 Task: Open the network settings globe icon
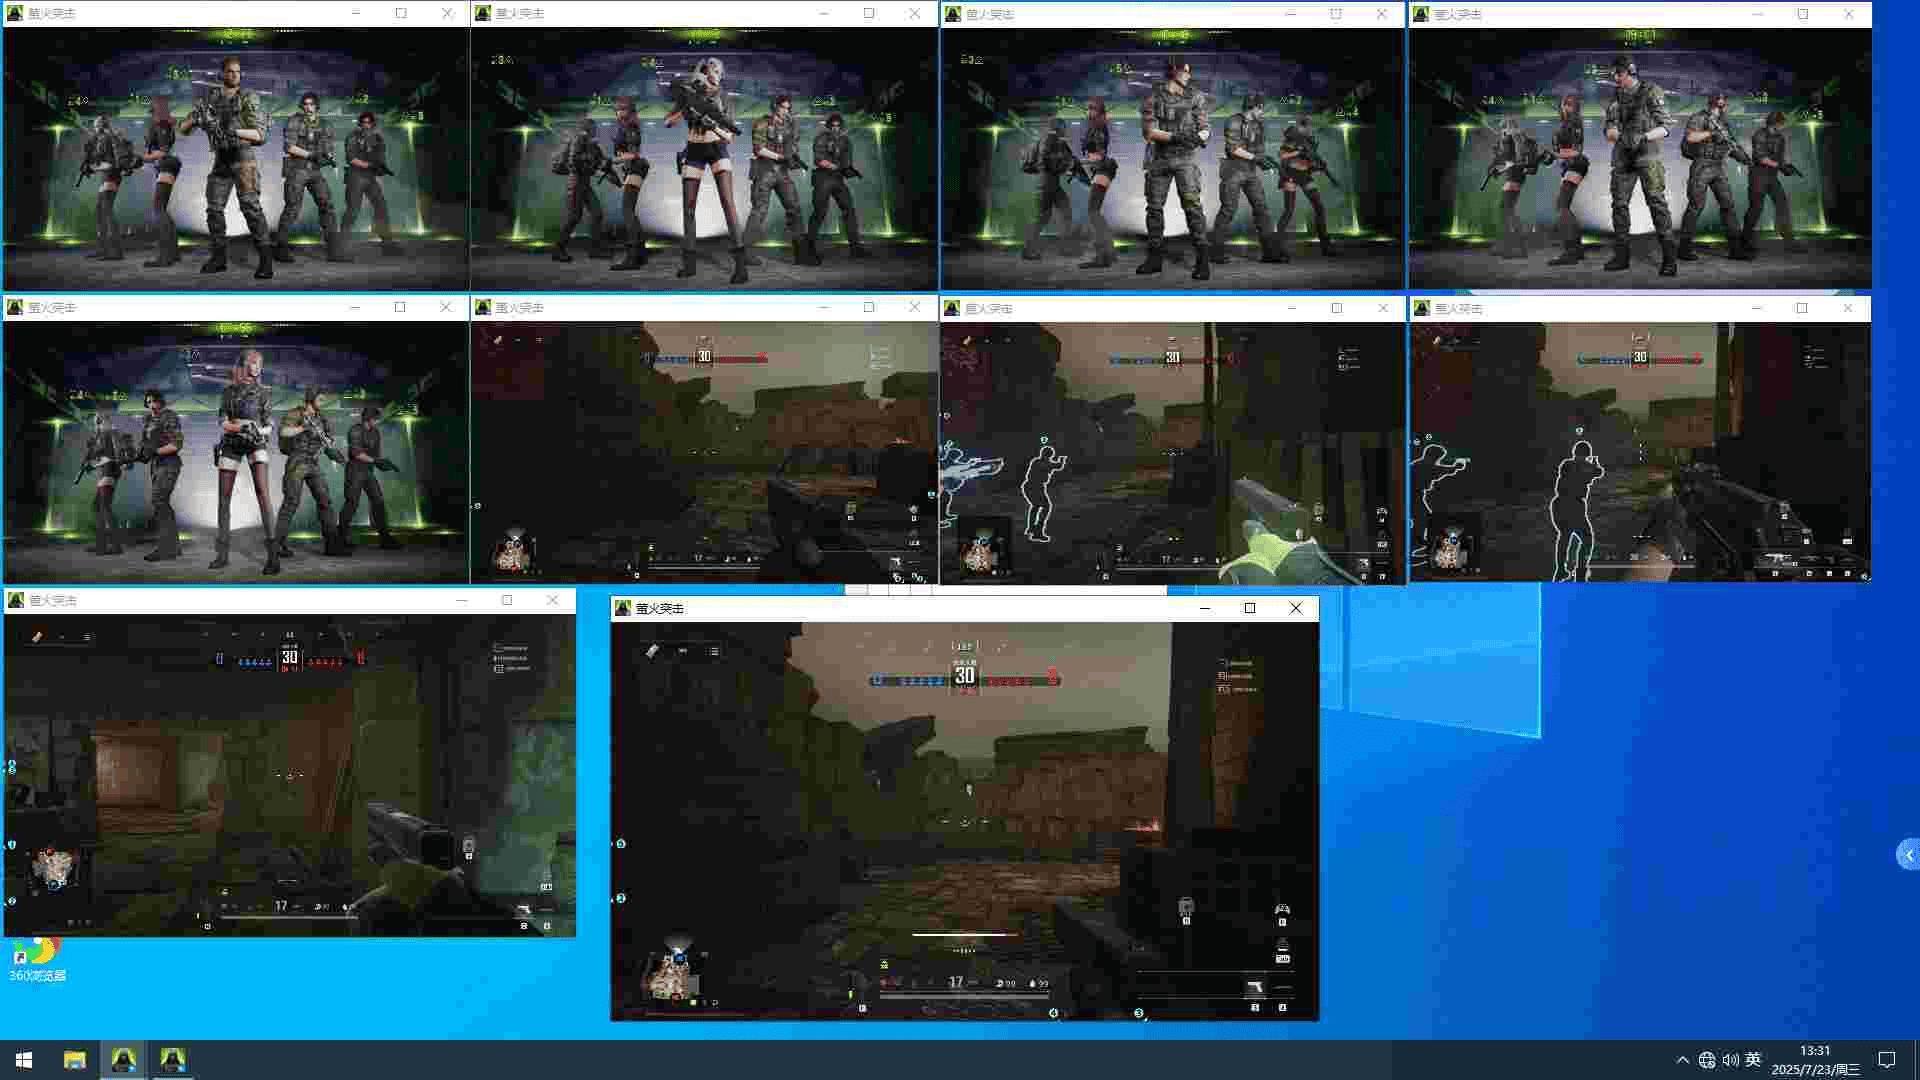click(1707, 1060)
